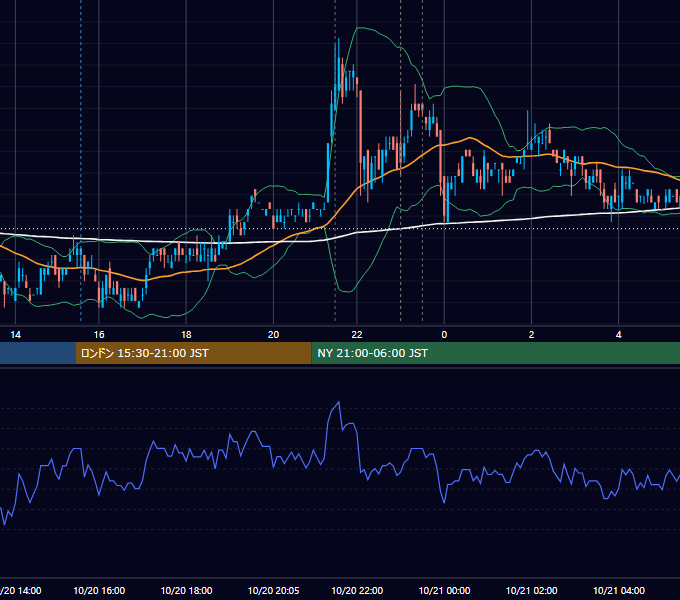
Task: Select the ロンドン 15:30-21:00 JST session bar
Action: 193,353
